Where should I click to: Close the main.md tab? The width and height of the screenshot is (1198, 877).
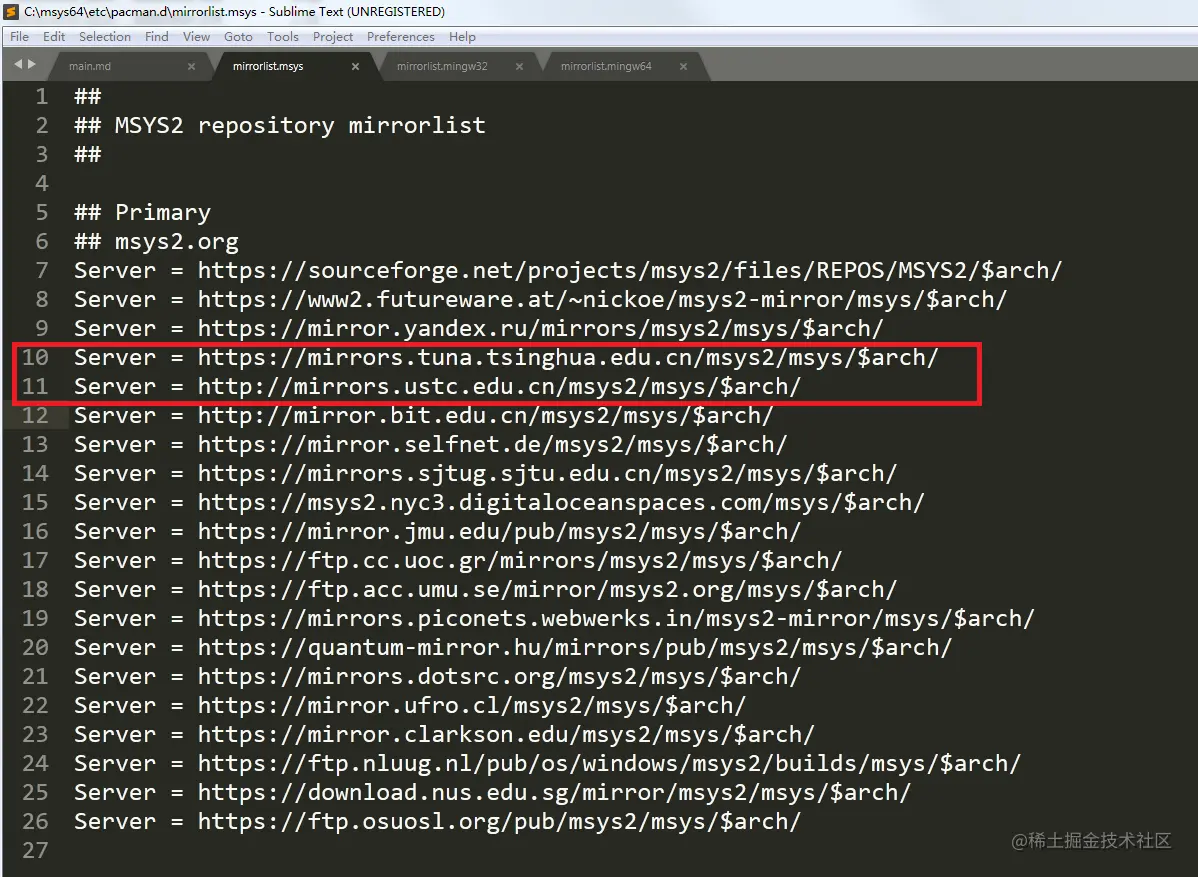[190, 65]
